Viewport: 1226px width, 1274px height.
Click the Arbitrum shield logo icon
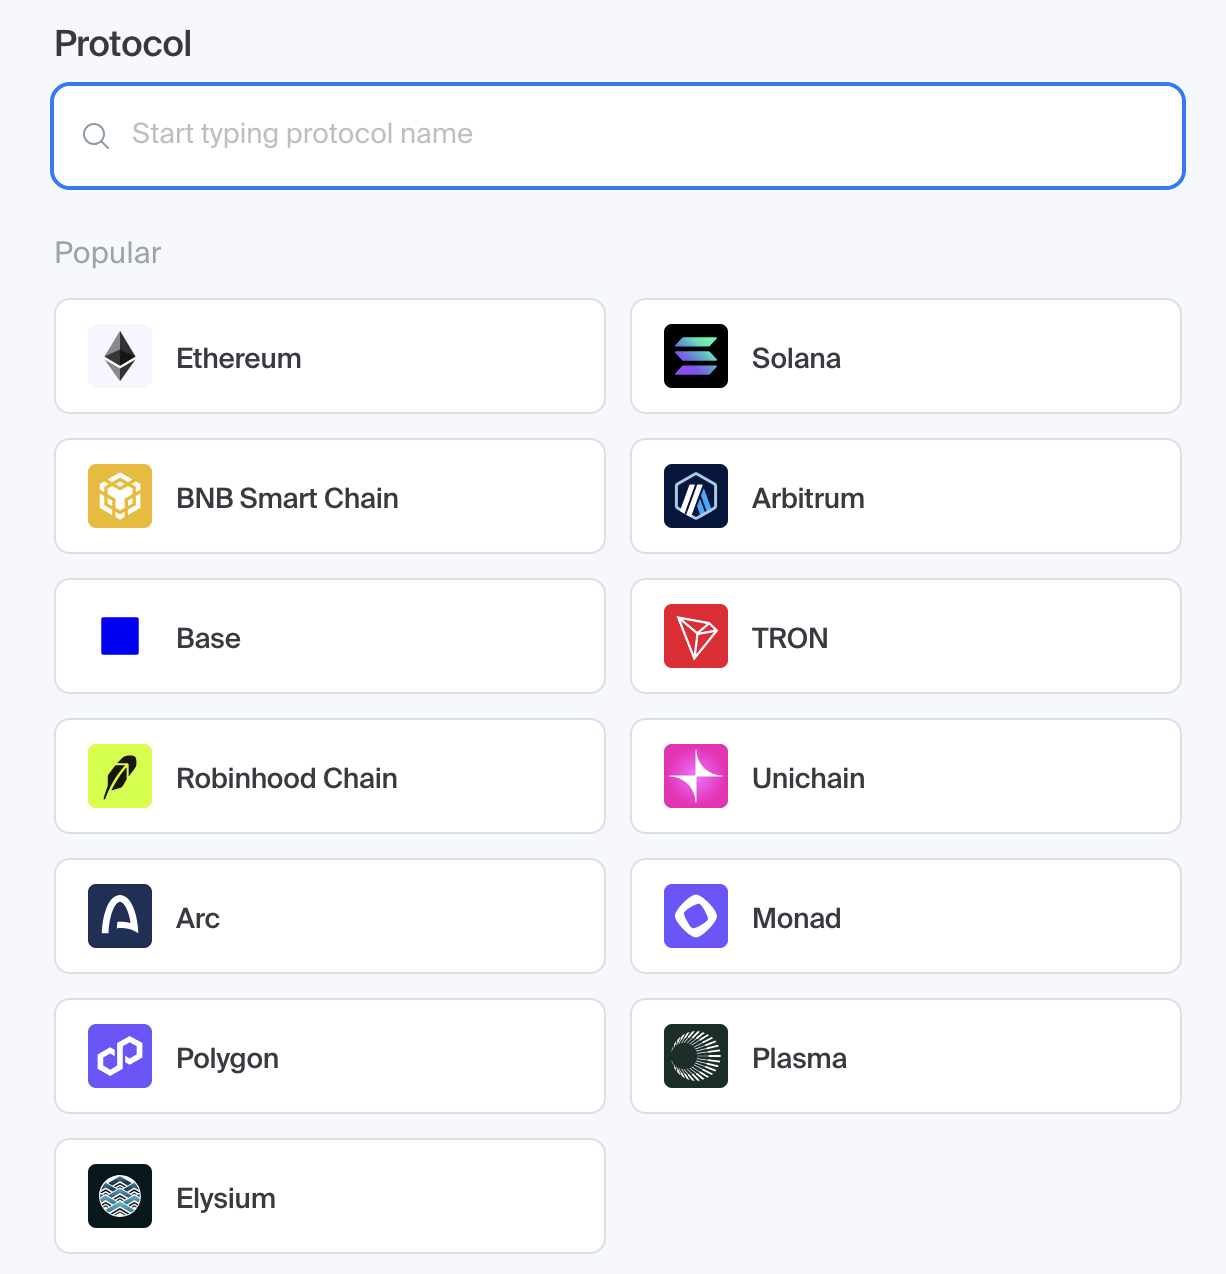[x=696, y=496]
